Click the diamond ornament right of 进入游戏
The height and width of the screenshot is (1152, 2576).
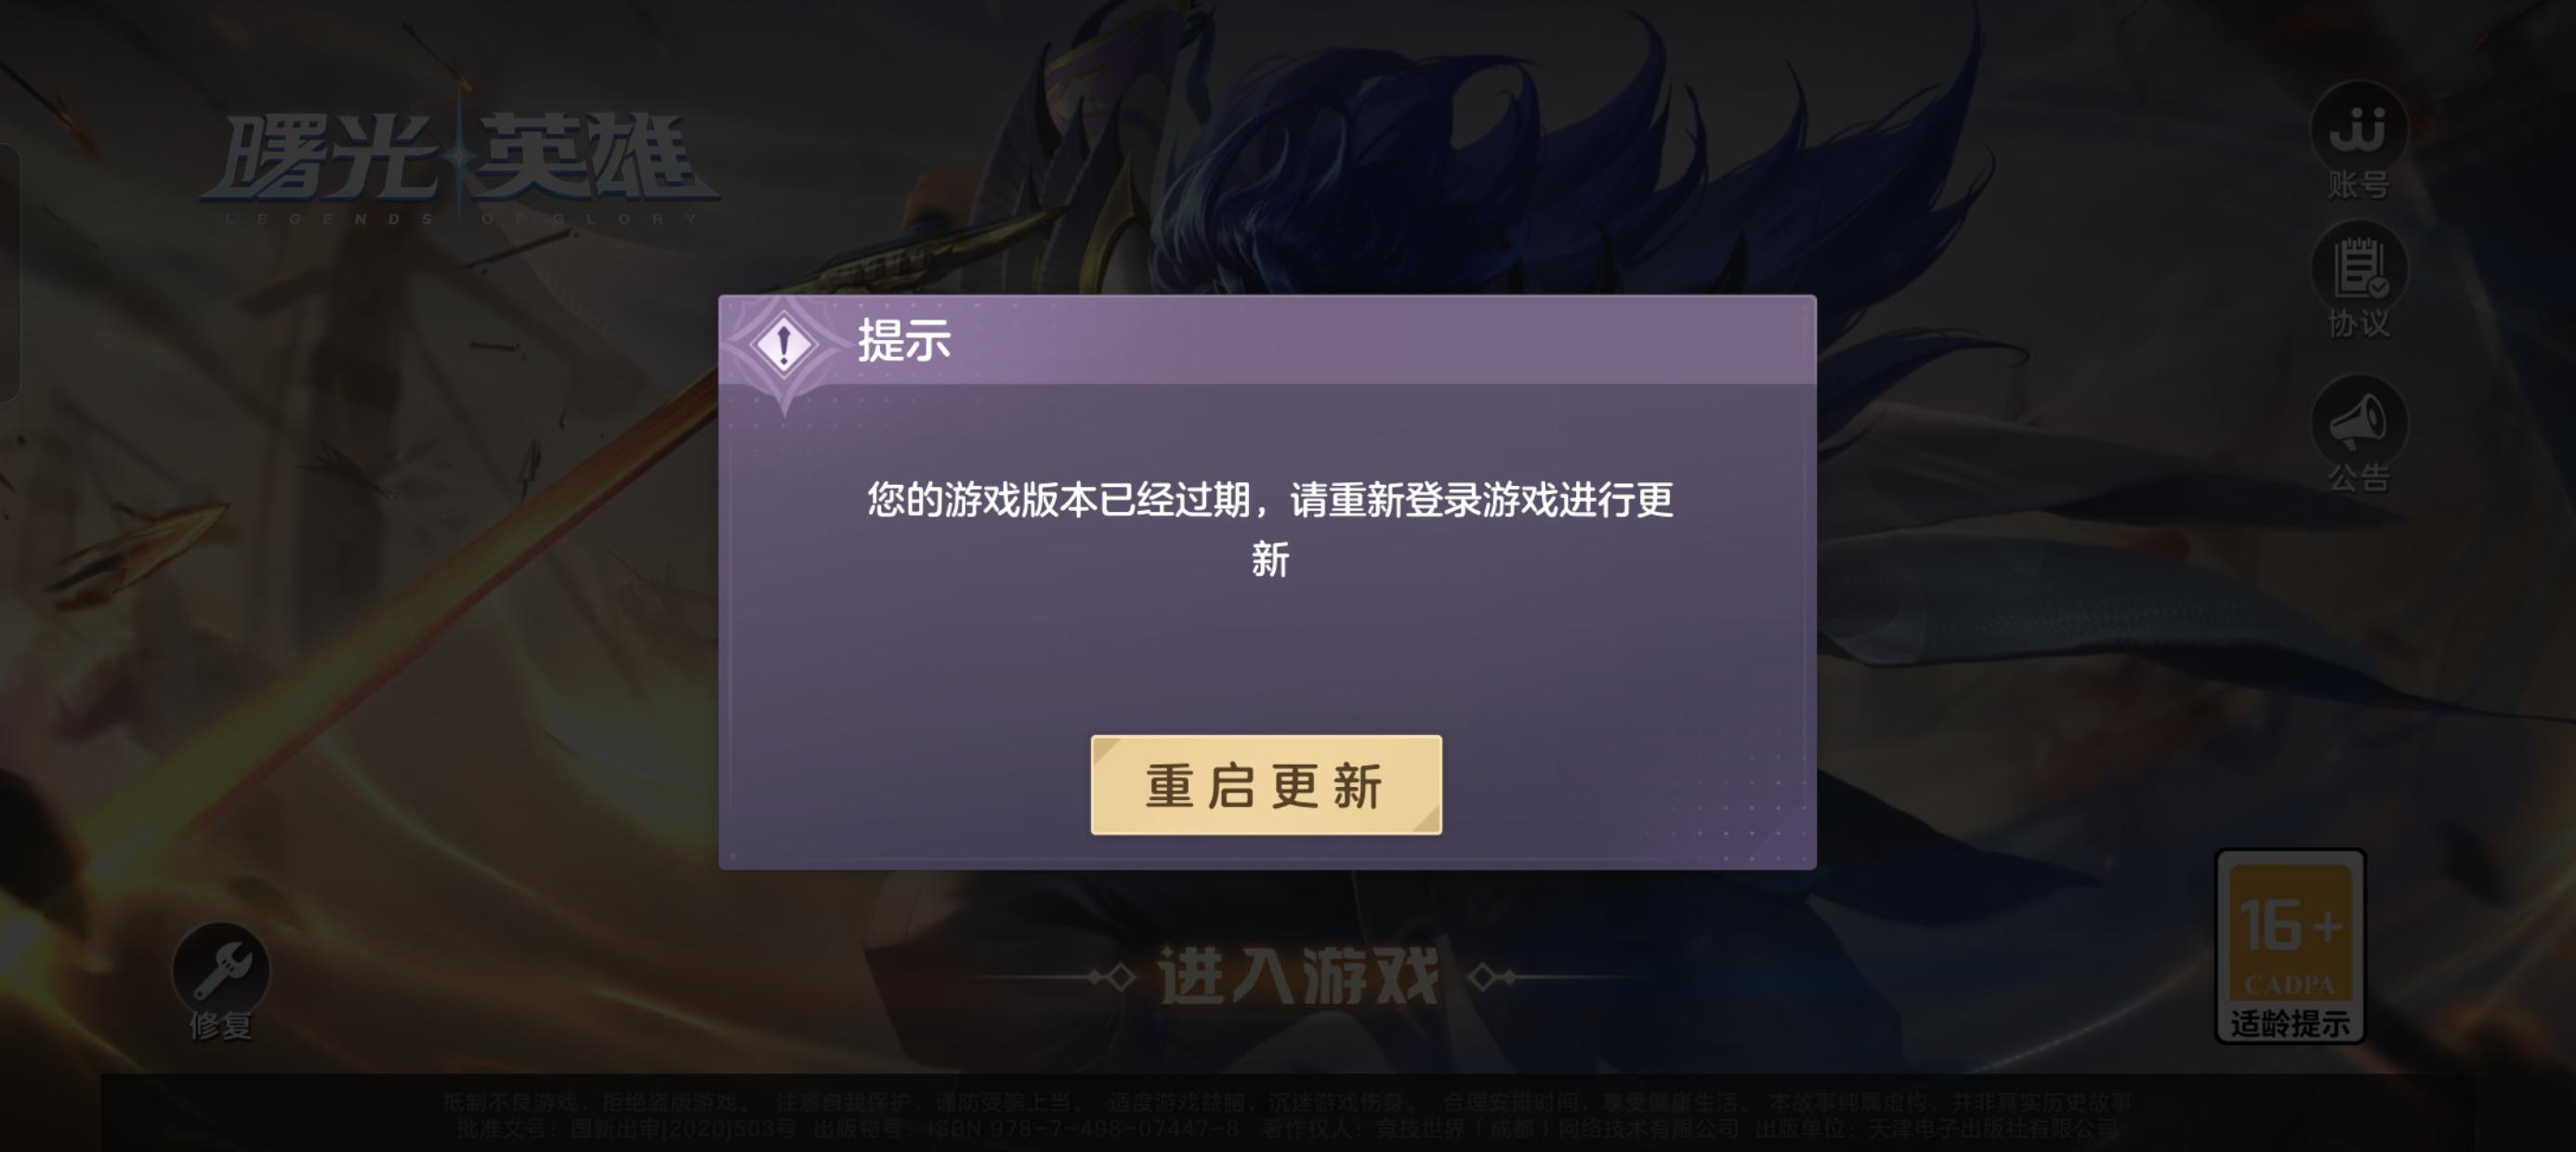coord(1490,976)
